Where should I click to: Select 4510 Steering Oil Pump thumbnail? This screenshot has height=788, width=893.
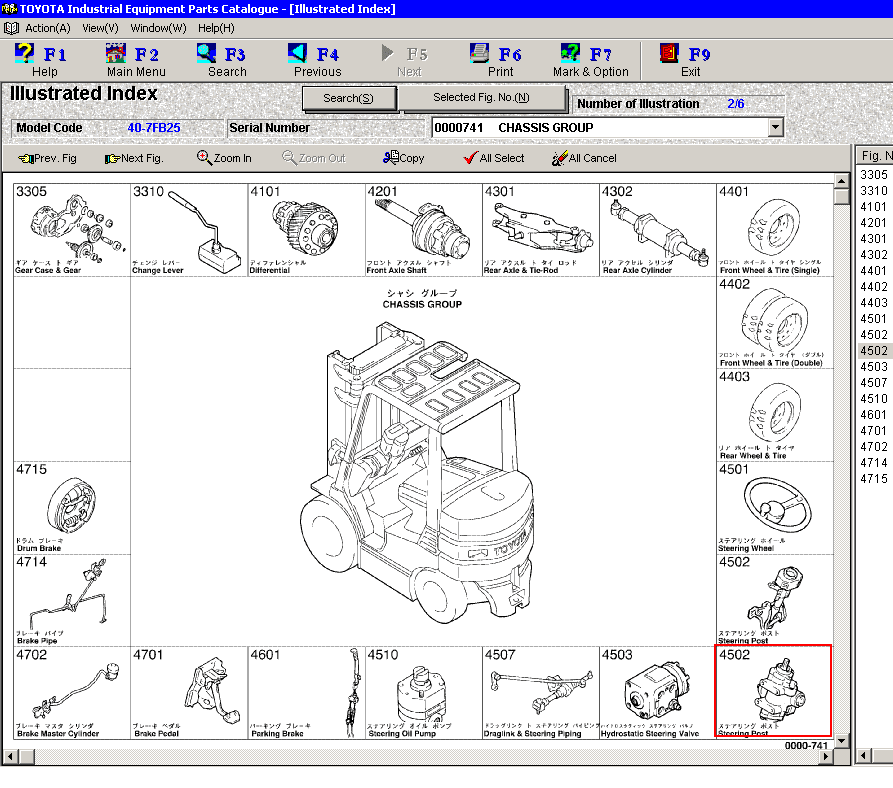point(424,693)
